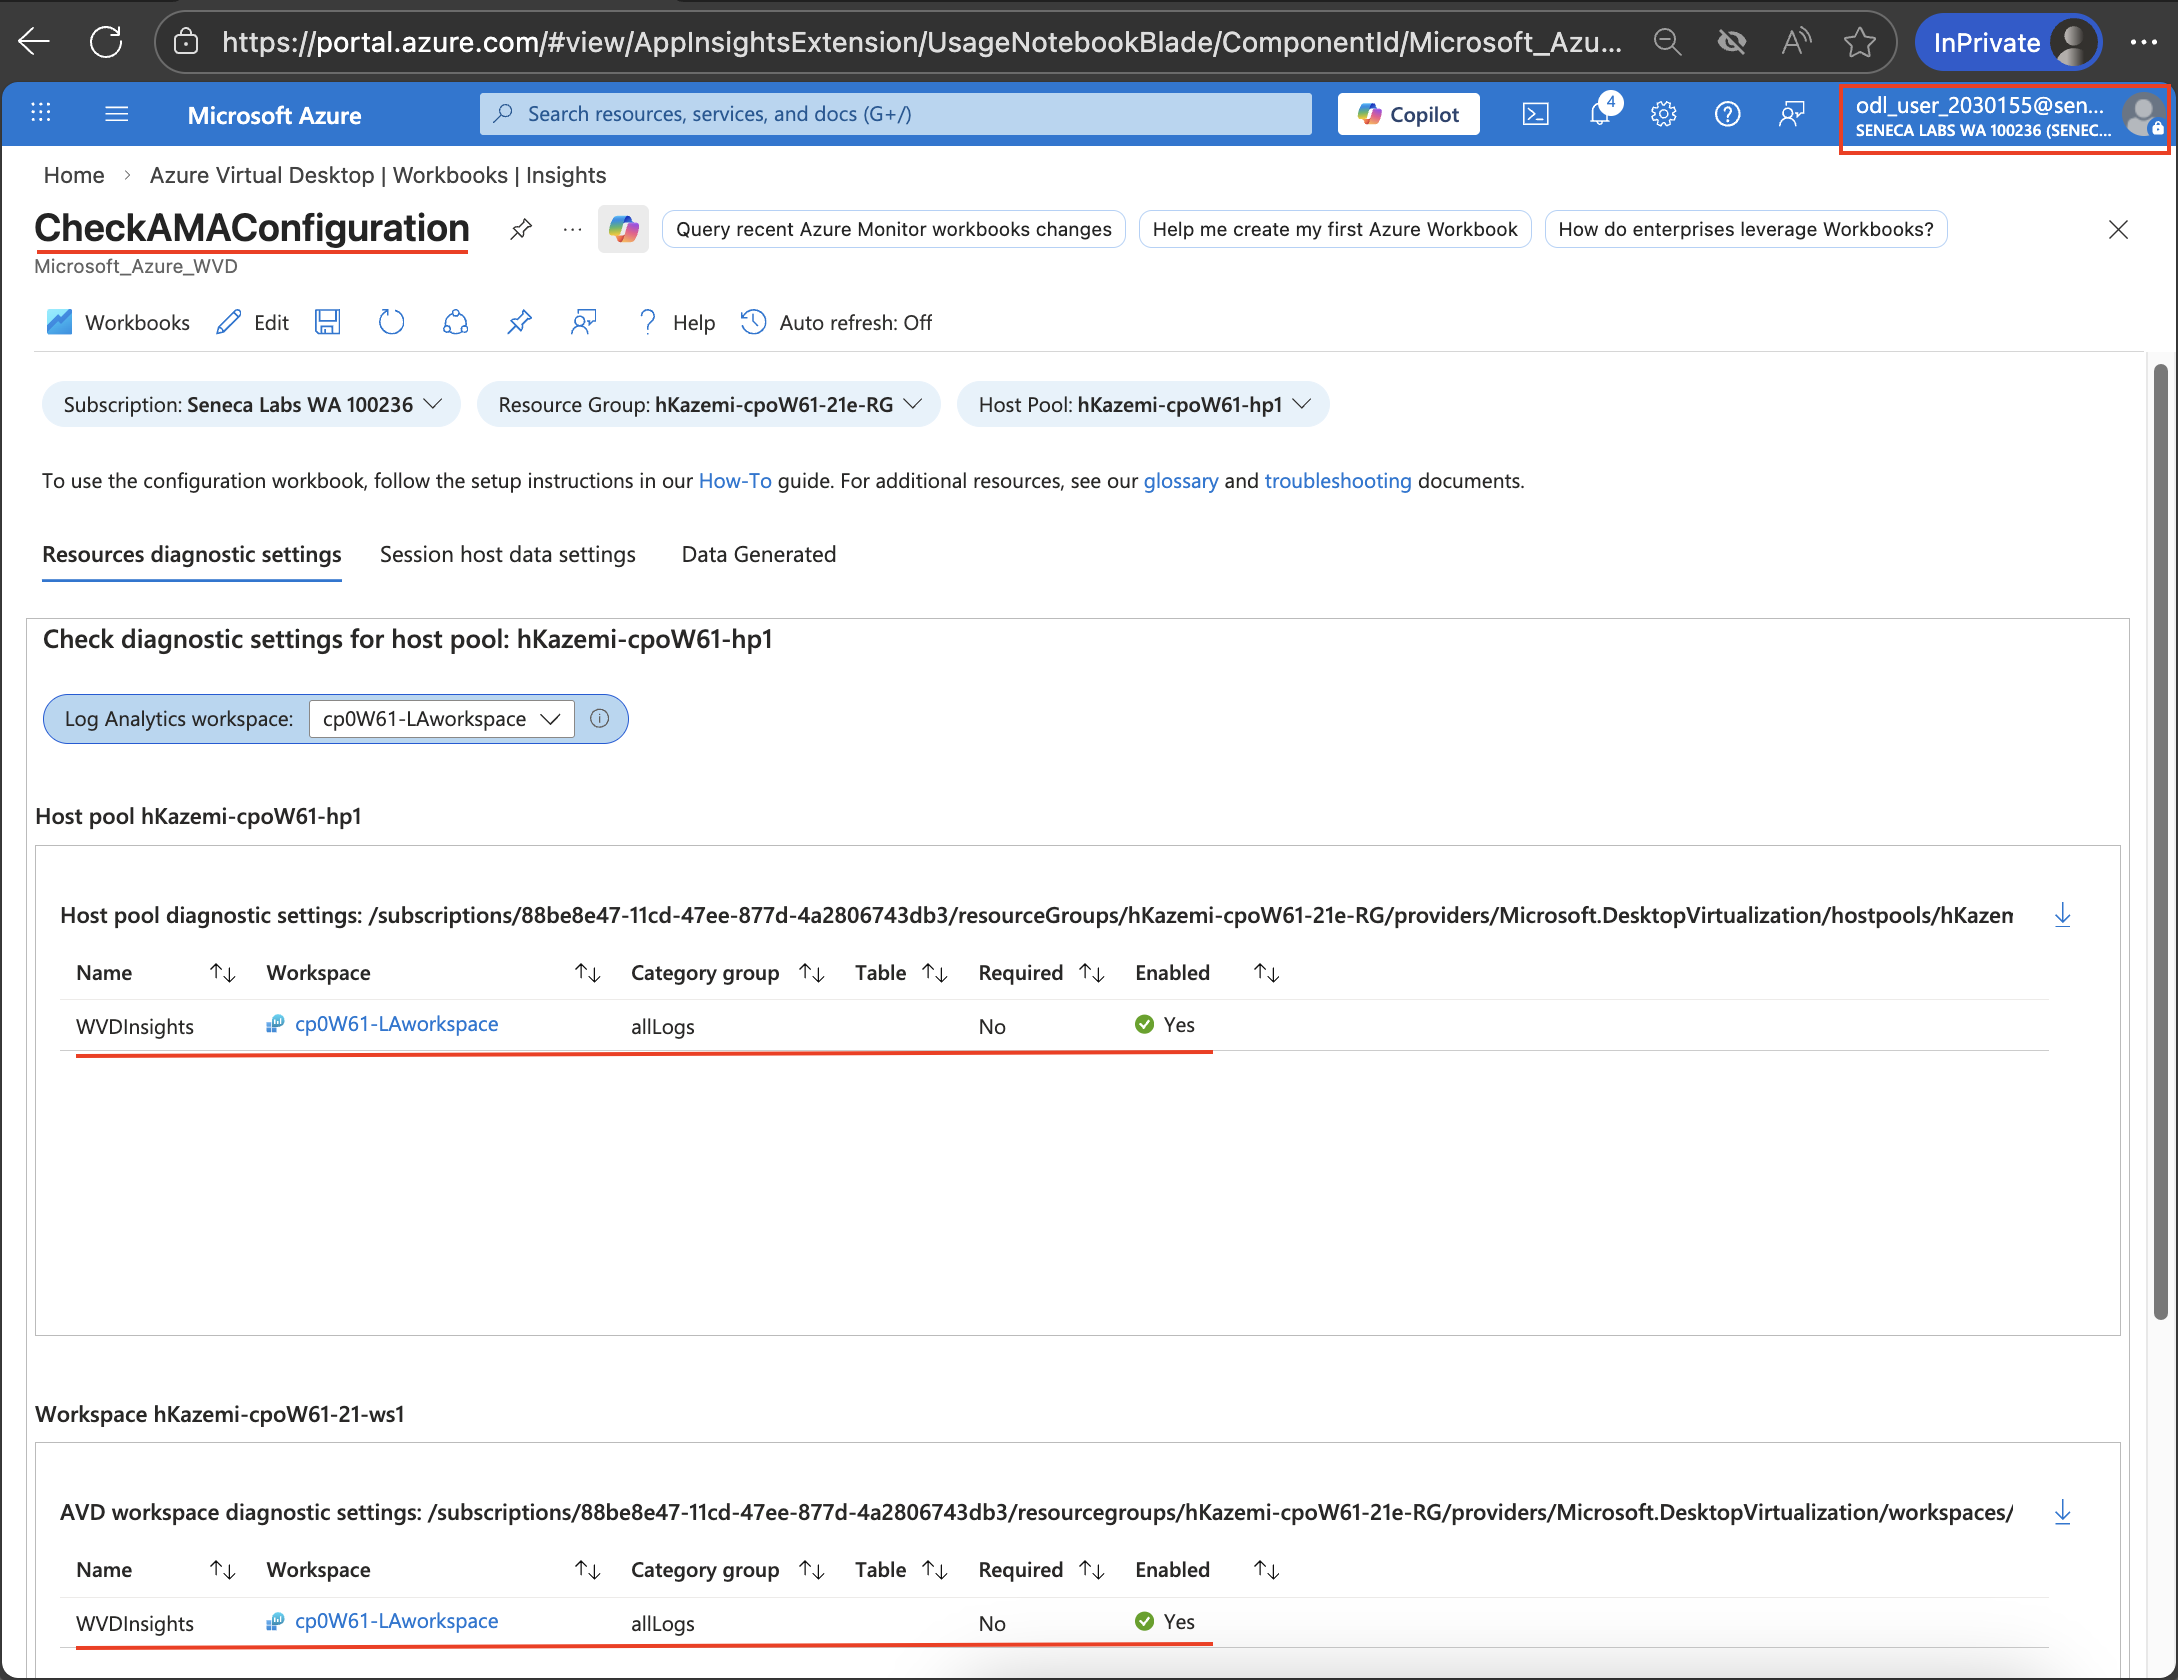Open Help in the workbook toolbar
The width and height of the screenshot is (2178, 1680).
[x=676, y=322]
